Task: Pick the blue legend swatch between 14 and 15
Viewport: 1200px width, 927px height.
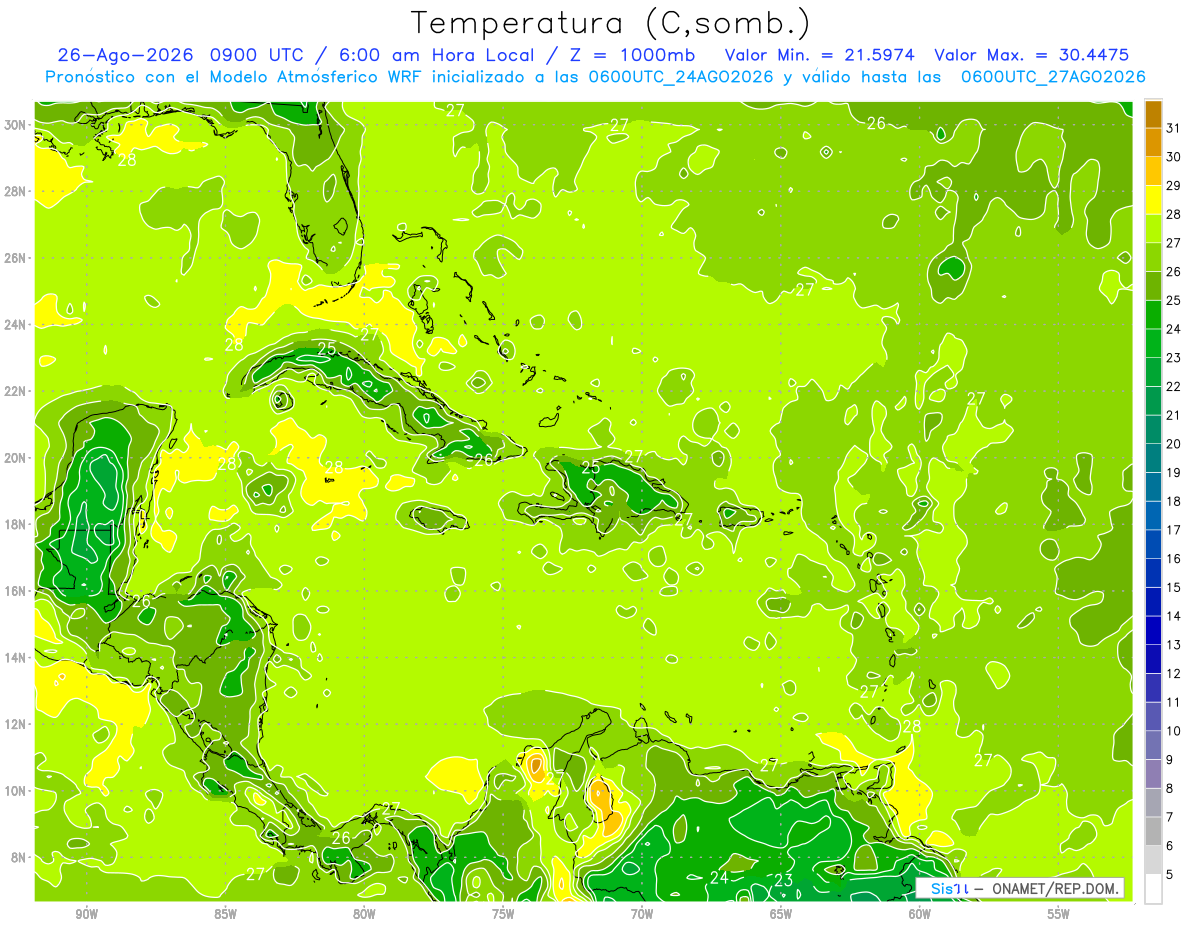Action: coord(1153,602)
